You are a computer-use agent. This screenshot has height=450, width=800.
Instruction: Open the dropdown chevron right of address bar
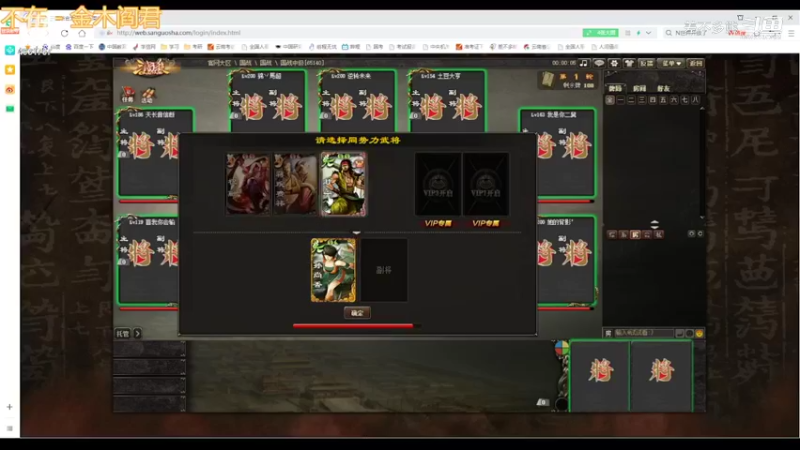(x=648, y=33)
